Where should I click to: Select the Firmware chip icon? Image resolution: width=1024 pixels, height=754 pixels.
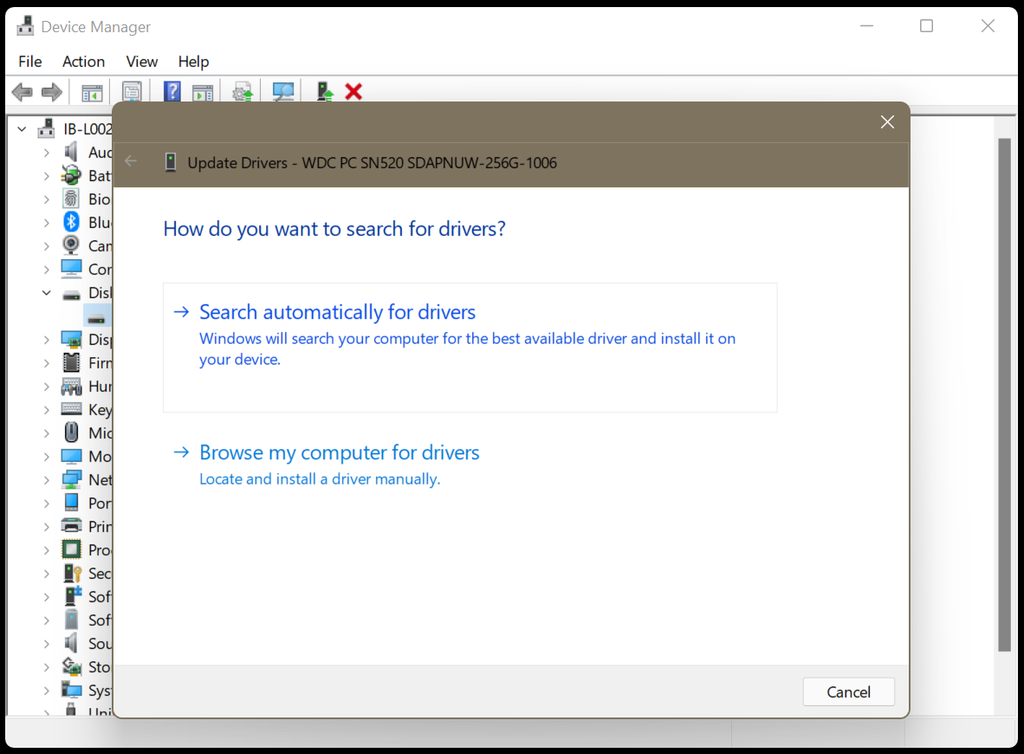coord(71,362)
